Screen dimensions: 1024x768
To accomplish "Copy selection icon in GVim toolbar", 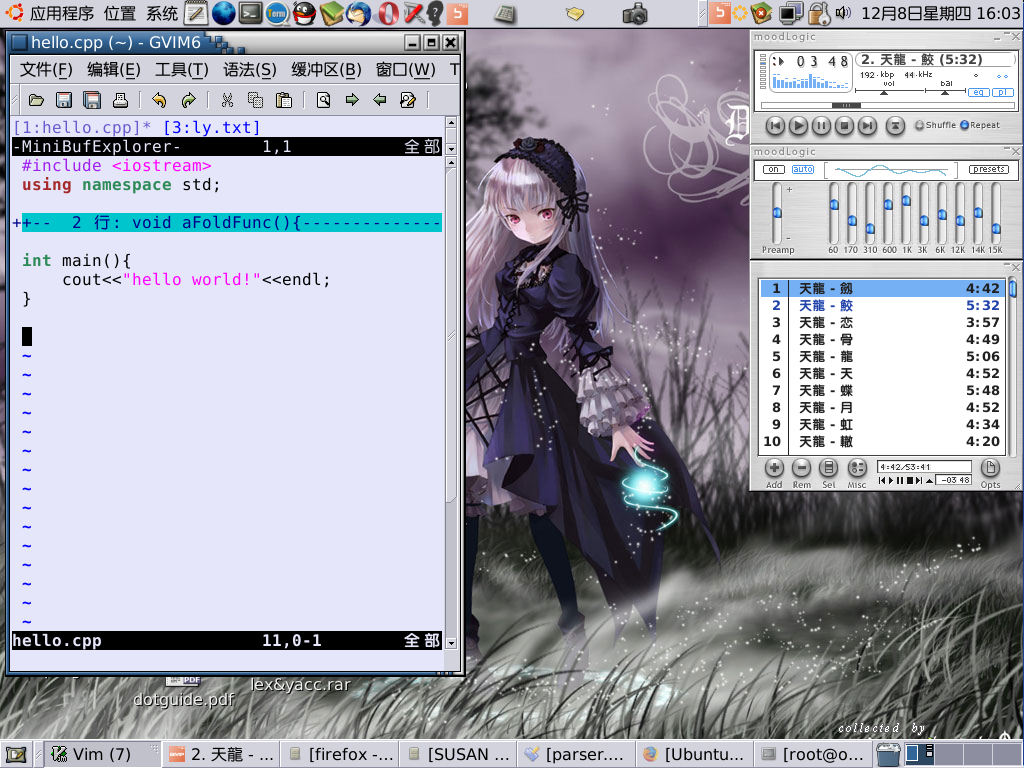I will click(255, 100).
